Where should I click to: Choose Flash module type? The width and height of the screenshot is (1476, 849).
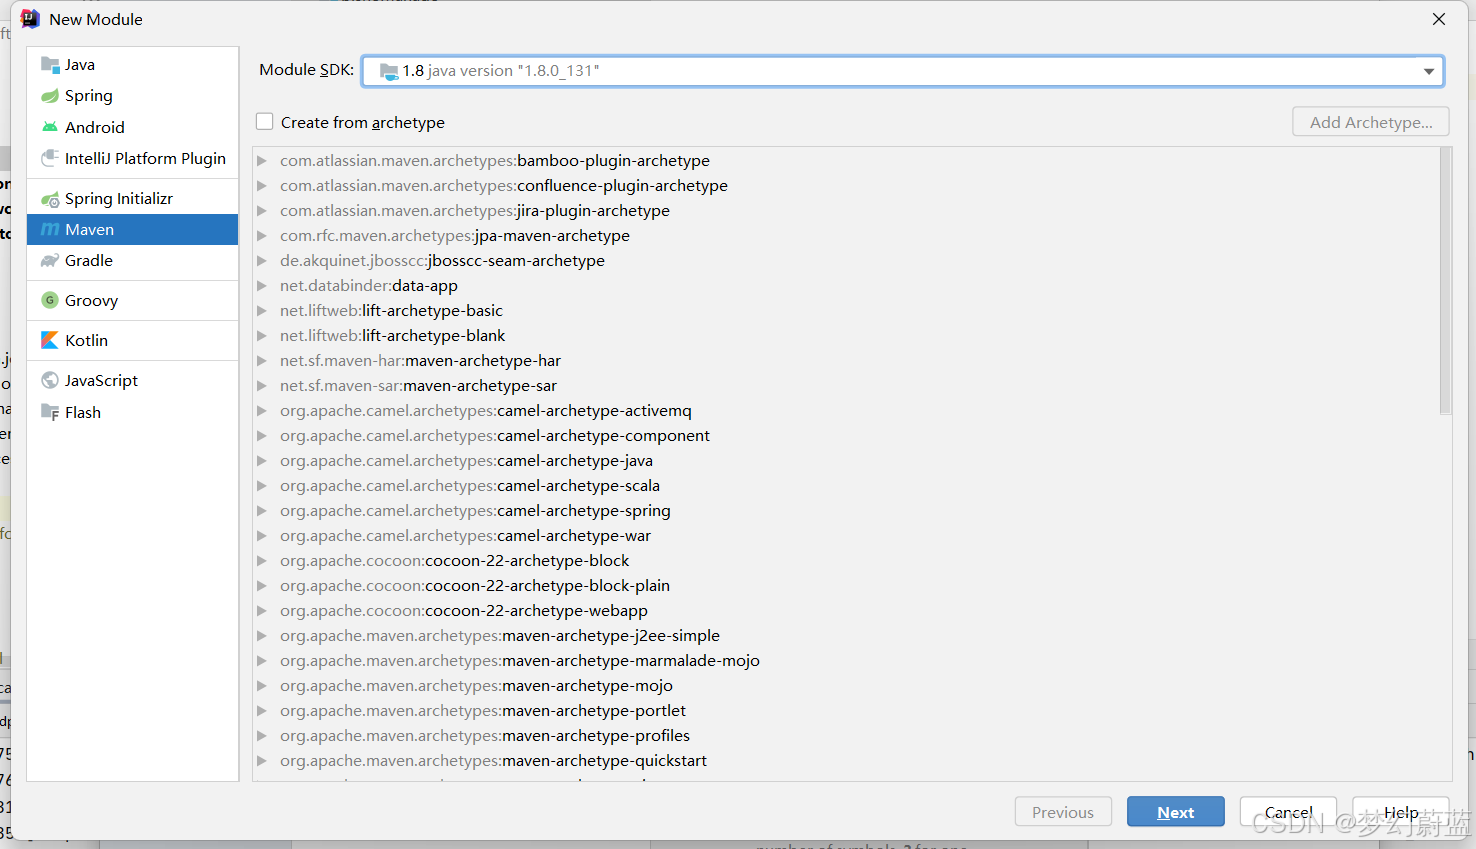pos(133,412)
